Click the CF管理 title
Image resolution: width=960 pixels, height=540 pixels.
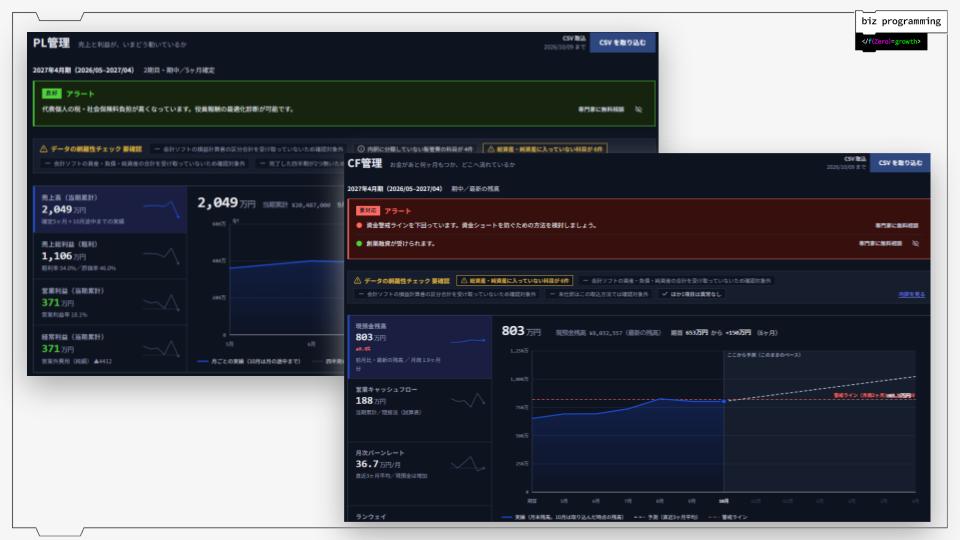click(365, 163)
